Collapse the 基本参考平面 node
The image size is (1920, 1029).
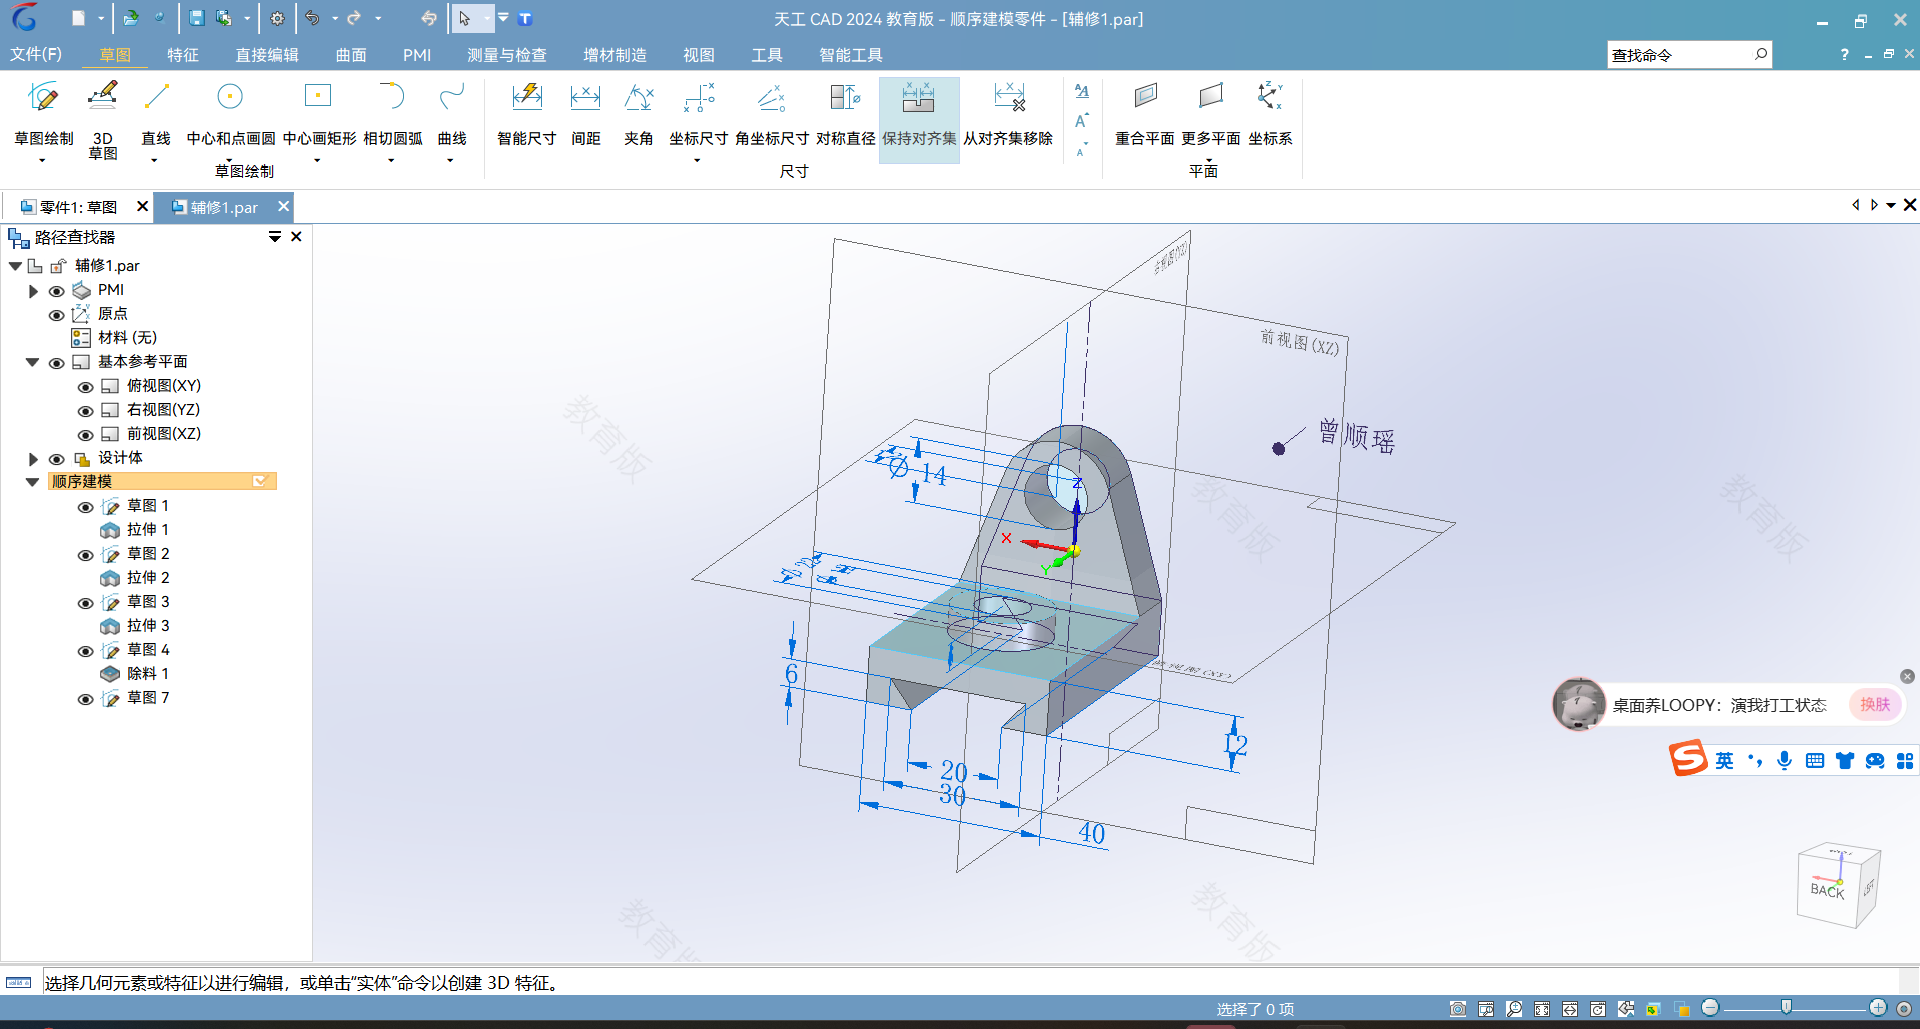[32, 362]
